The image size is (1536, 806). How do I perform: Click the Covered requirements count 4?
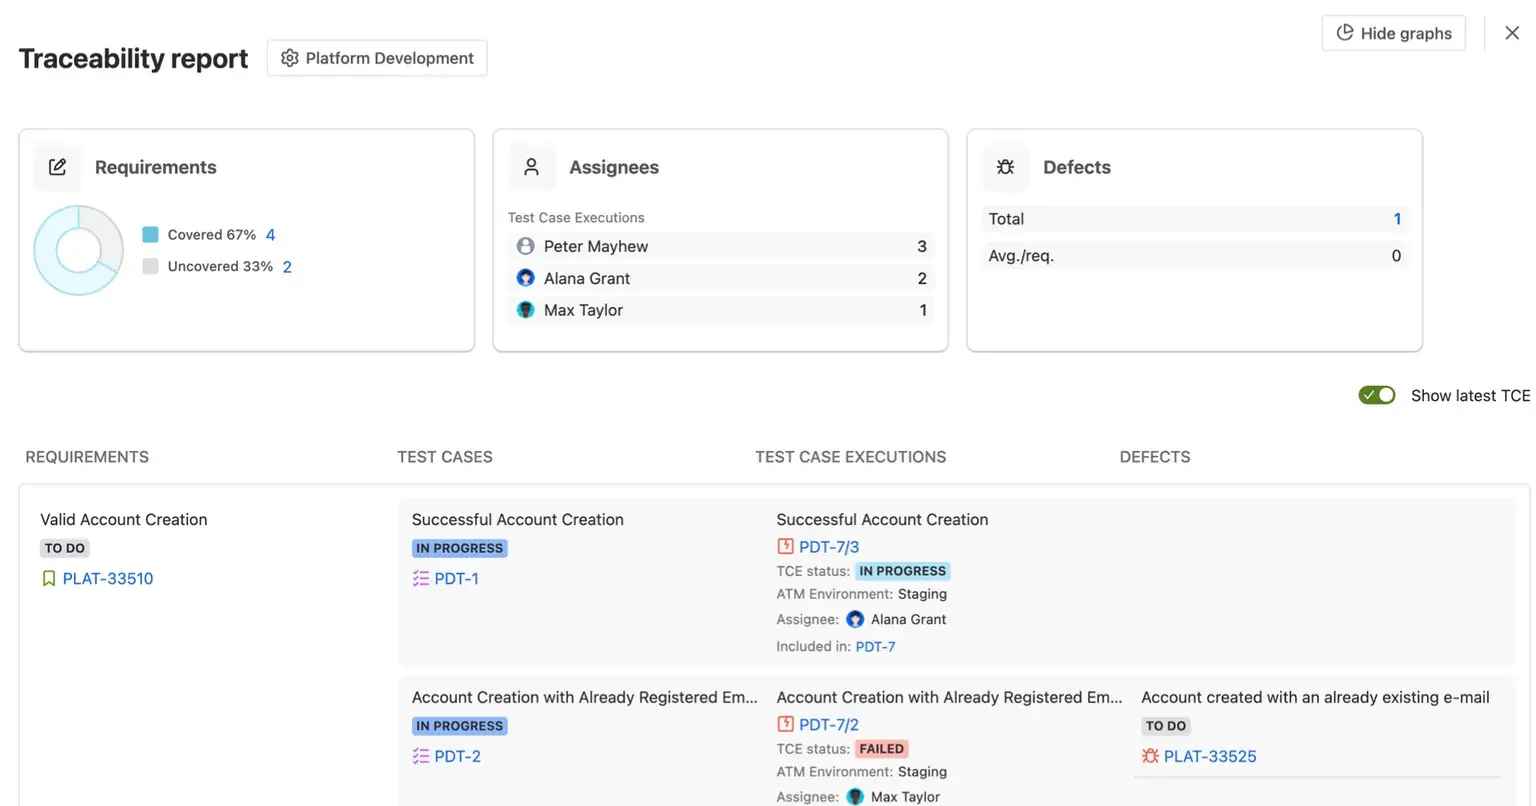pos(270,234)
